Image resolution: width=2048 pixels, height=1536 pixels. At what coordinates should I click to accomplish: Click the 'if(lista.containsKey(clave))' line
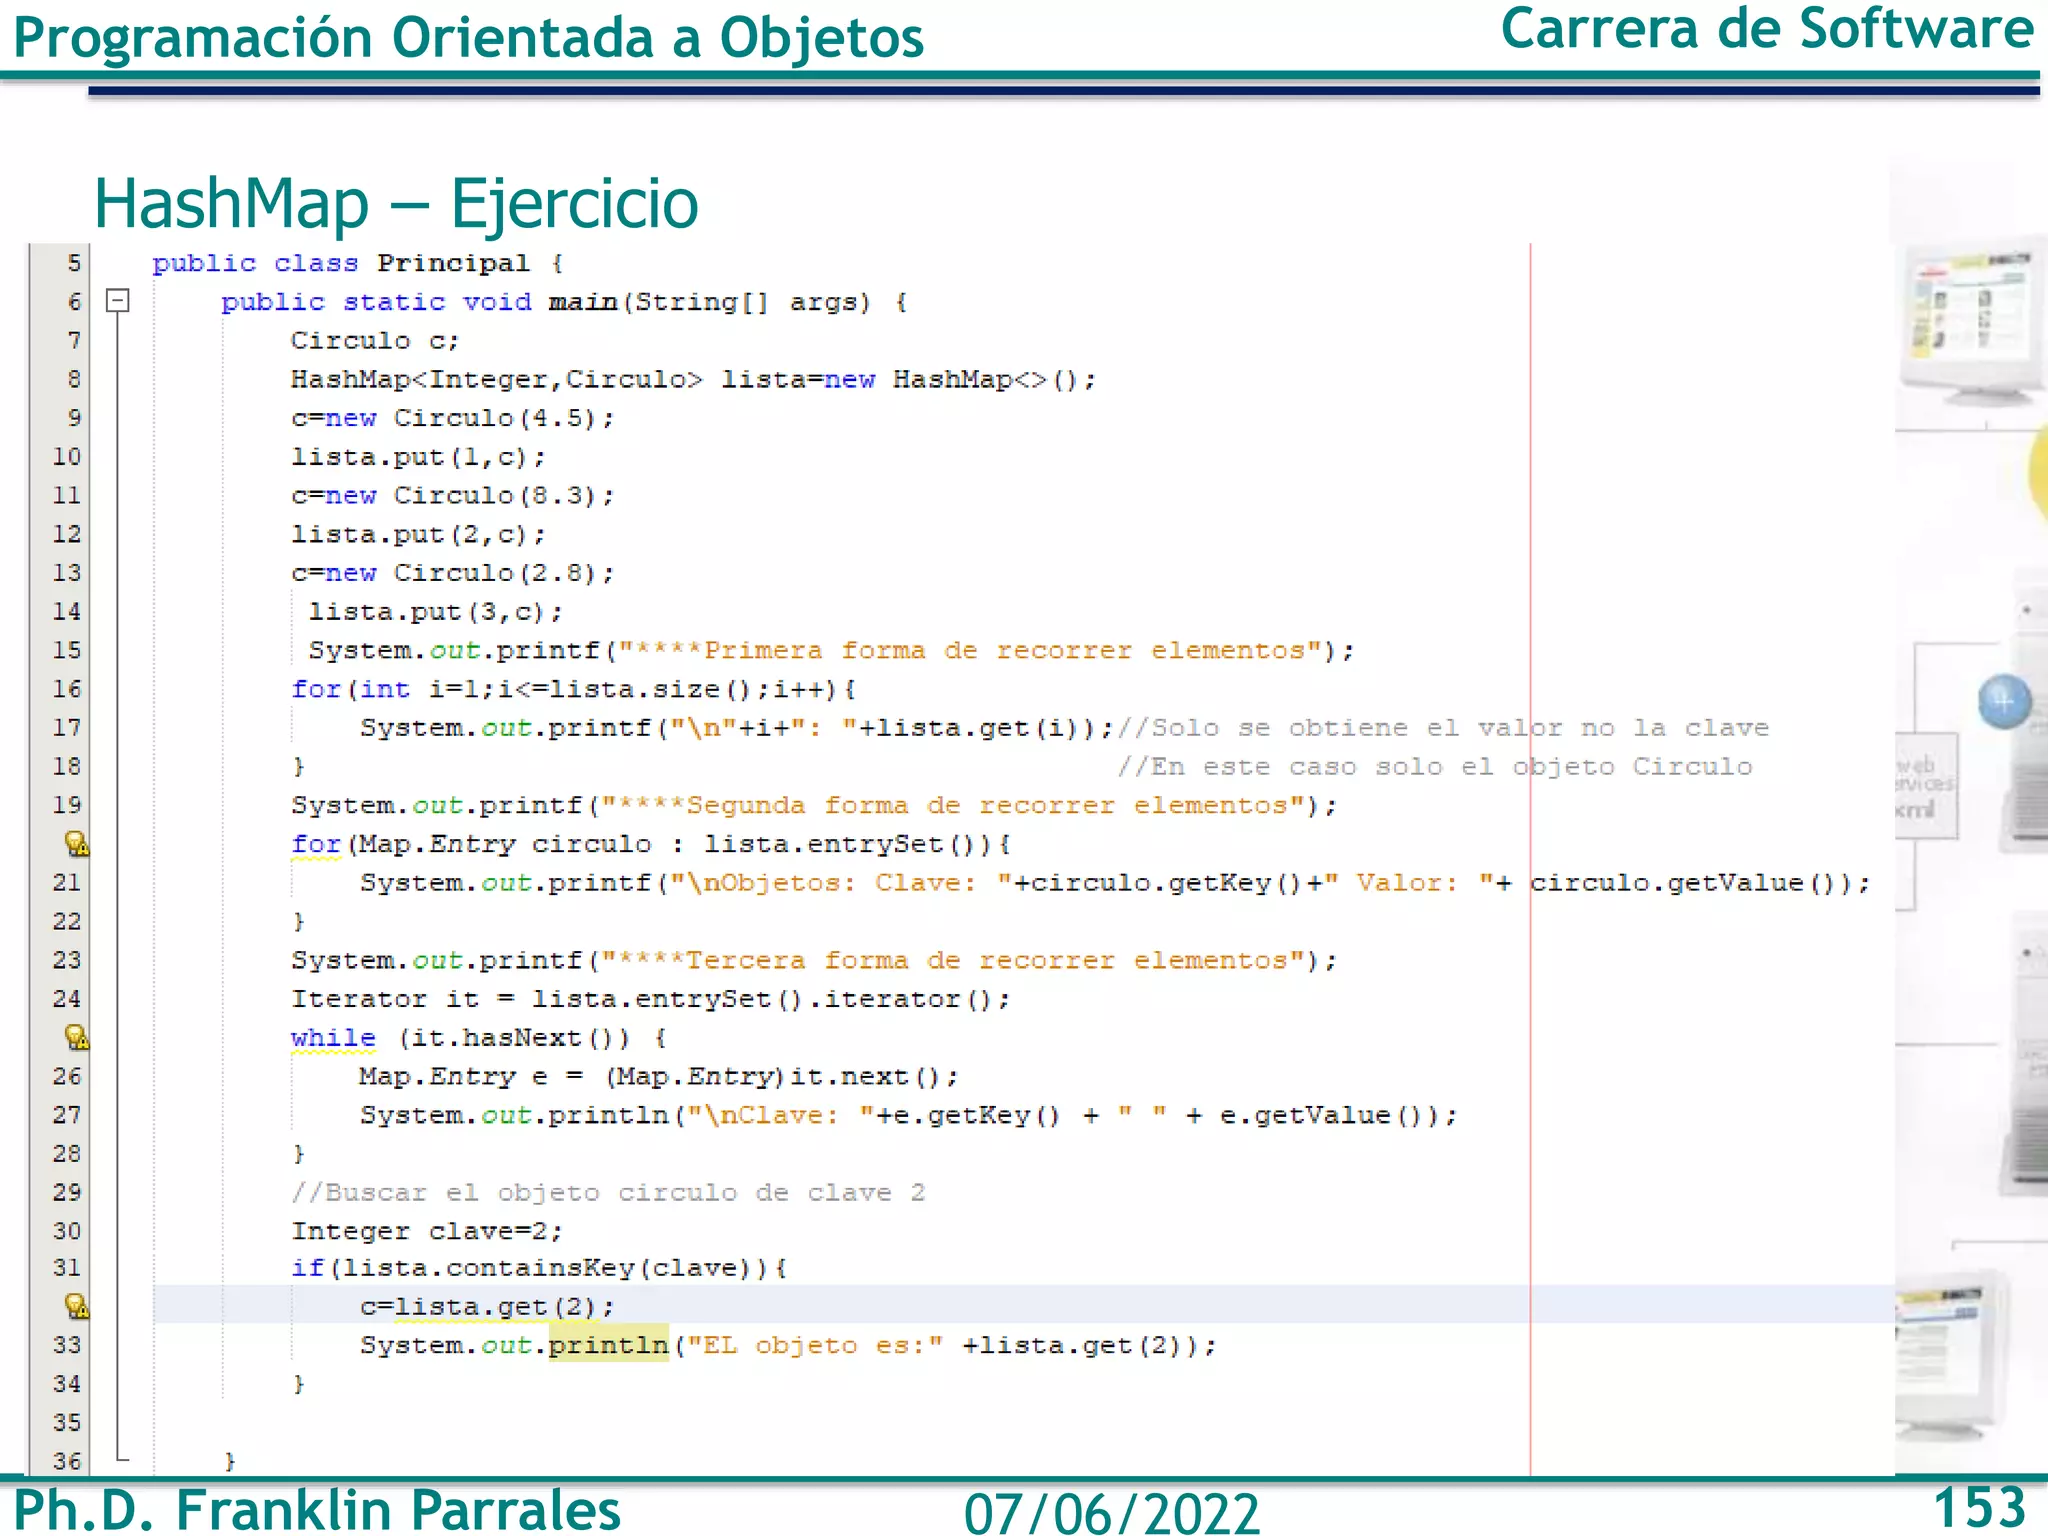[539, 1269]
